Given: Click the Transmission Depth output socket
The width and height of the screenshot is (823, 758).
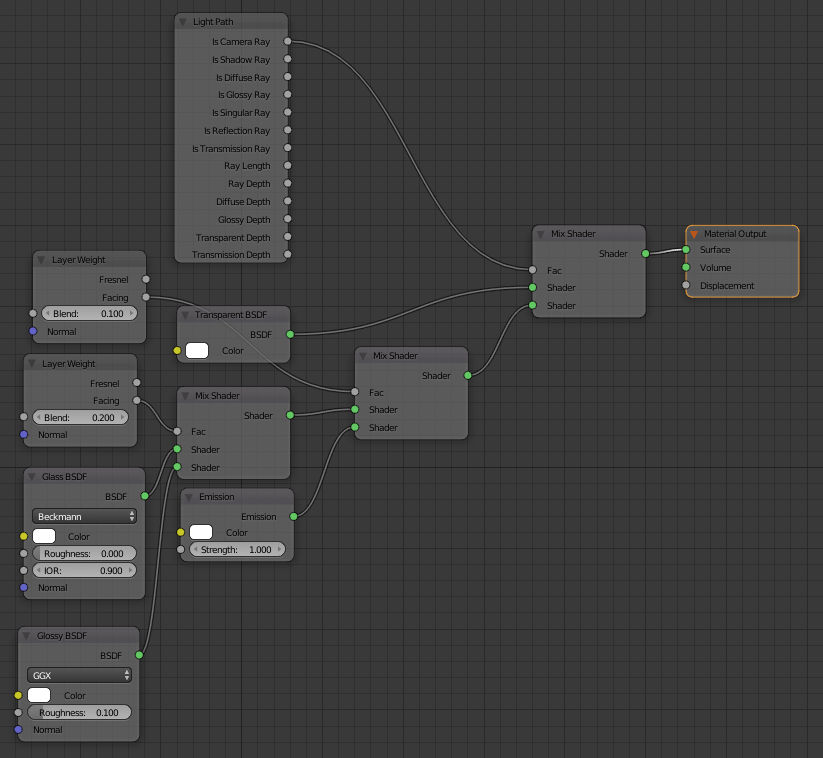Looking at the screenshot, I should [x=288, y=255].
